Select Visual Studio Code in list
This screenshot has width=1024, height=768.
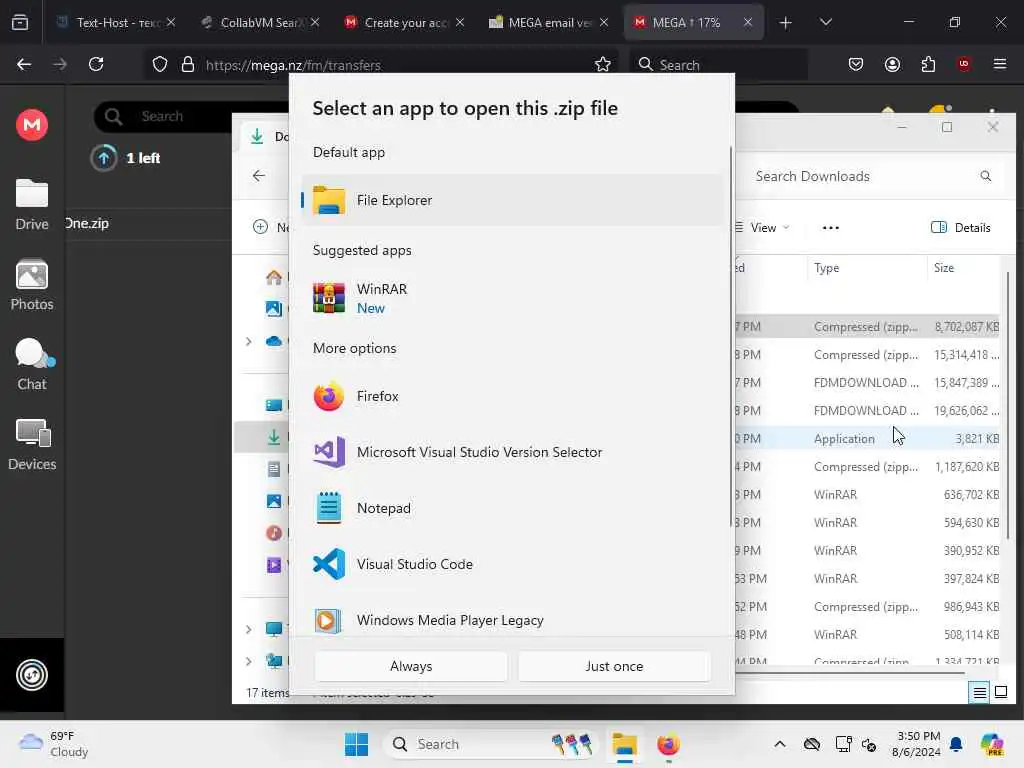(x=513, y=564)
